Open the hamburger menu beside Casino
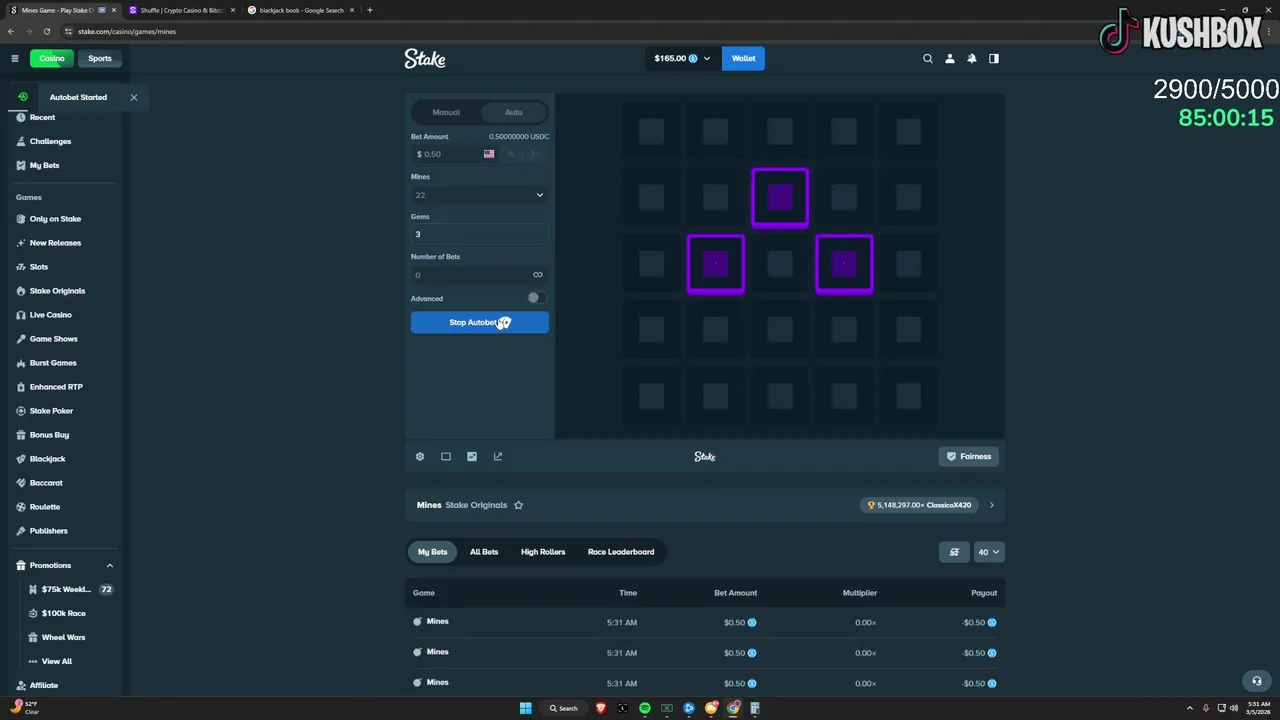The width and height of the screenshot is (1280, 720). pyautogui.click(x=15, y=58)
